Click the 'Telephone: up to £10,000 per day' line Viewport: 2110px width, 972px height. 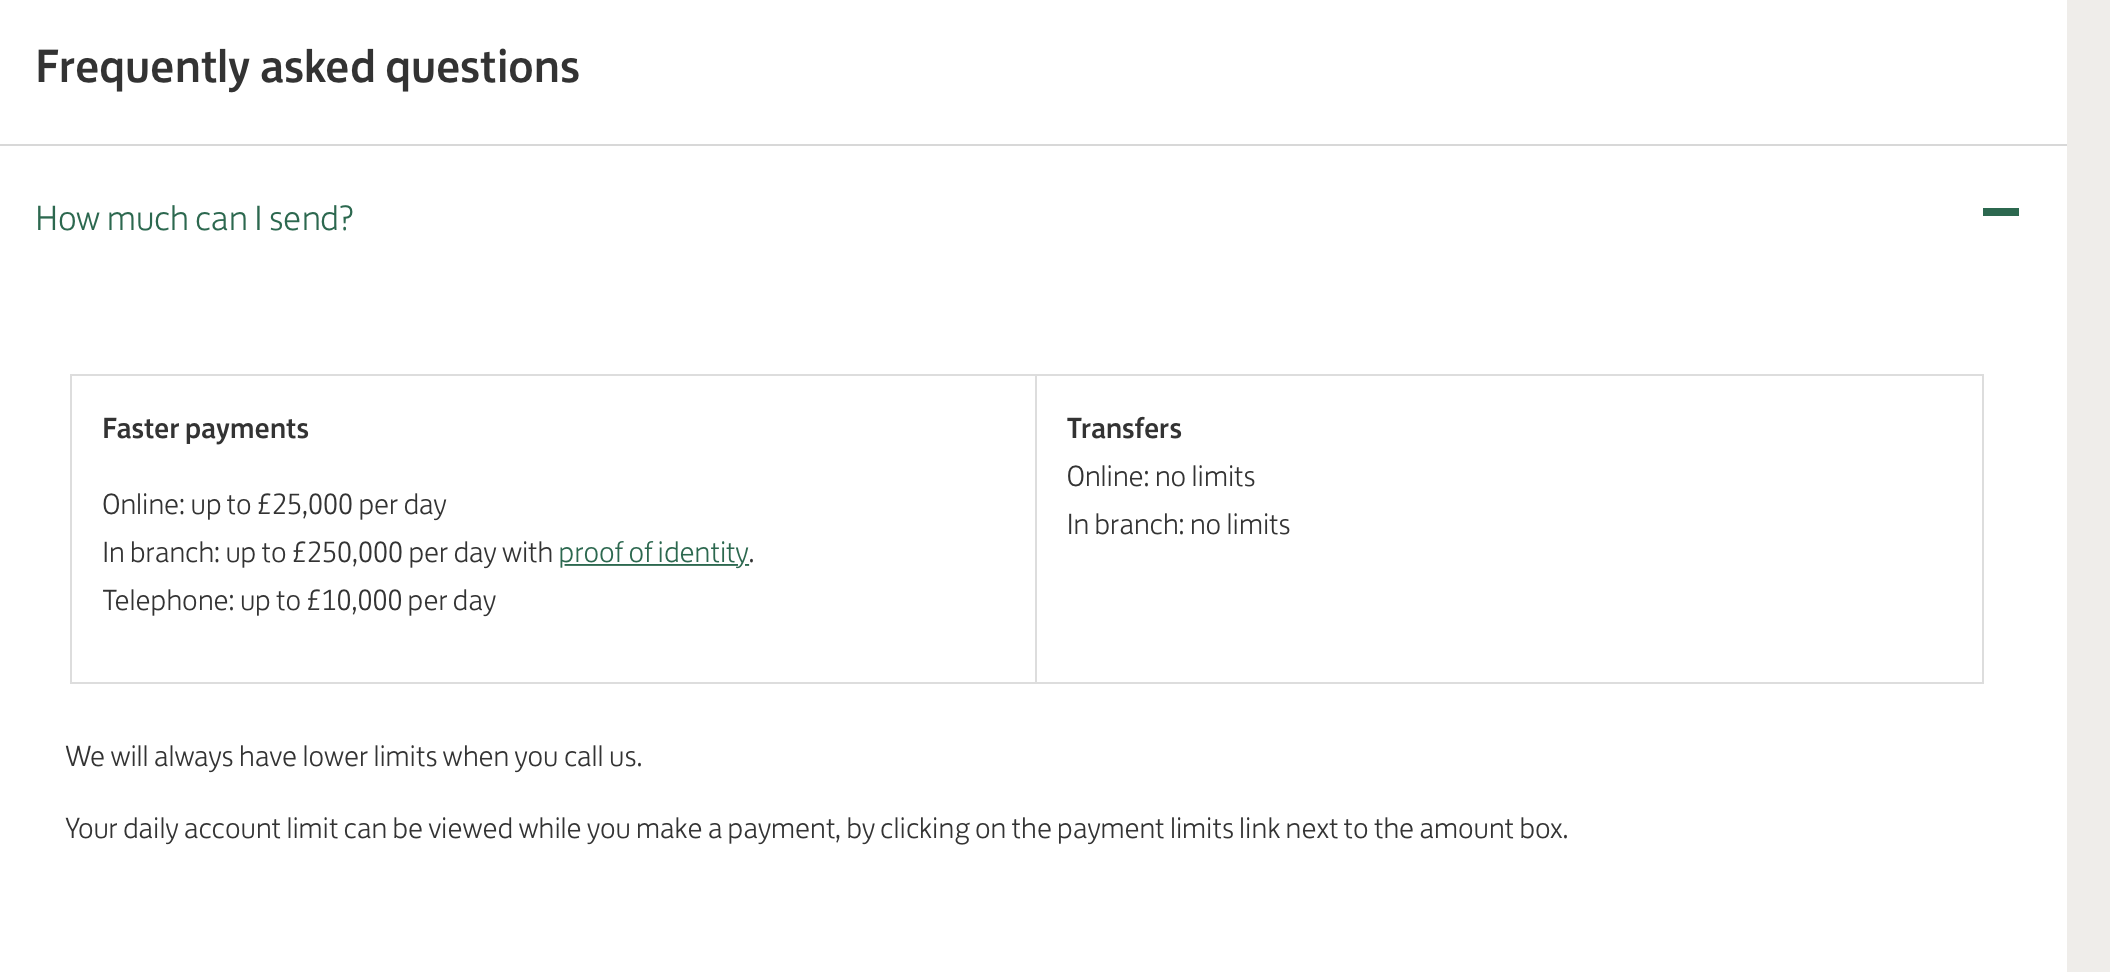[299, 600]
